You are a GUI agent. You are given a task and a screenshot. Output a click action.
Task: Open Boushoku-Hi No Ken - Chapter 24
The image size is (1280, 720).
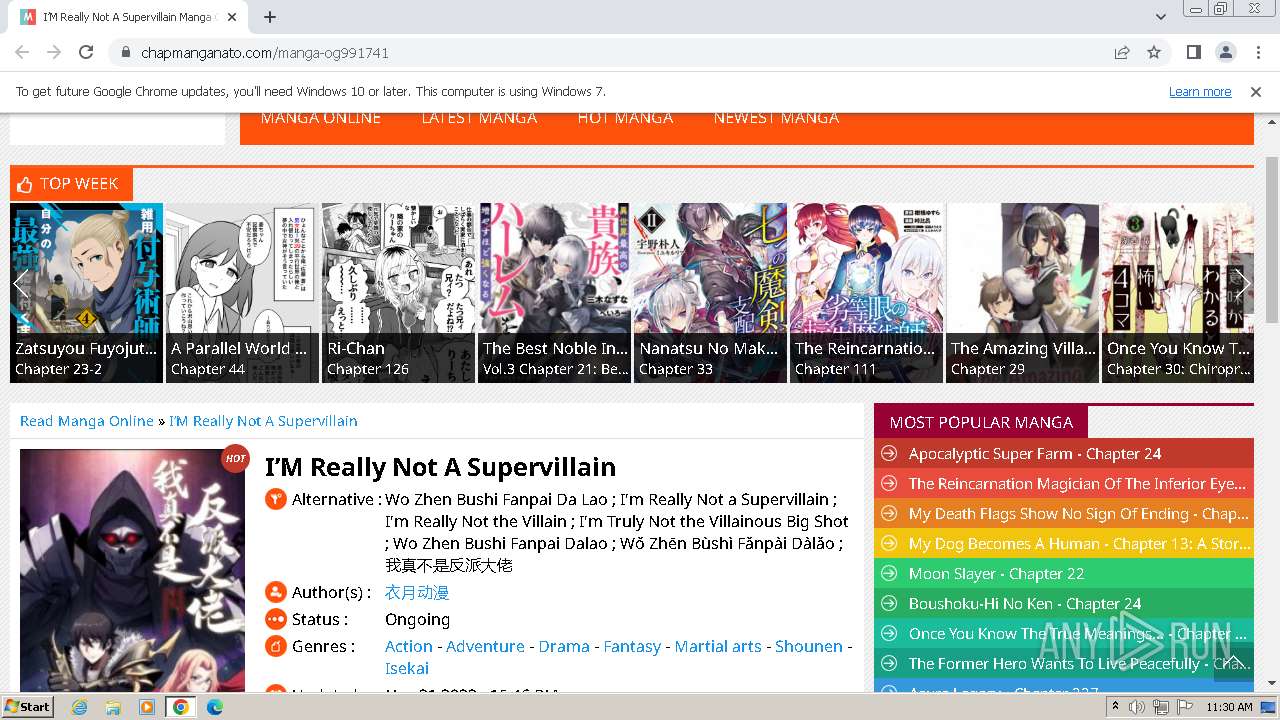pyautogui.click(x=1025, y=603)
